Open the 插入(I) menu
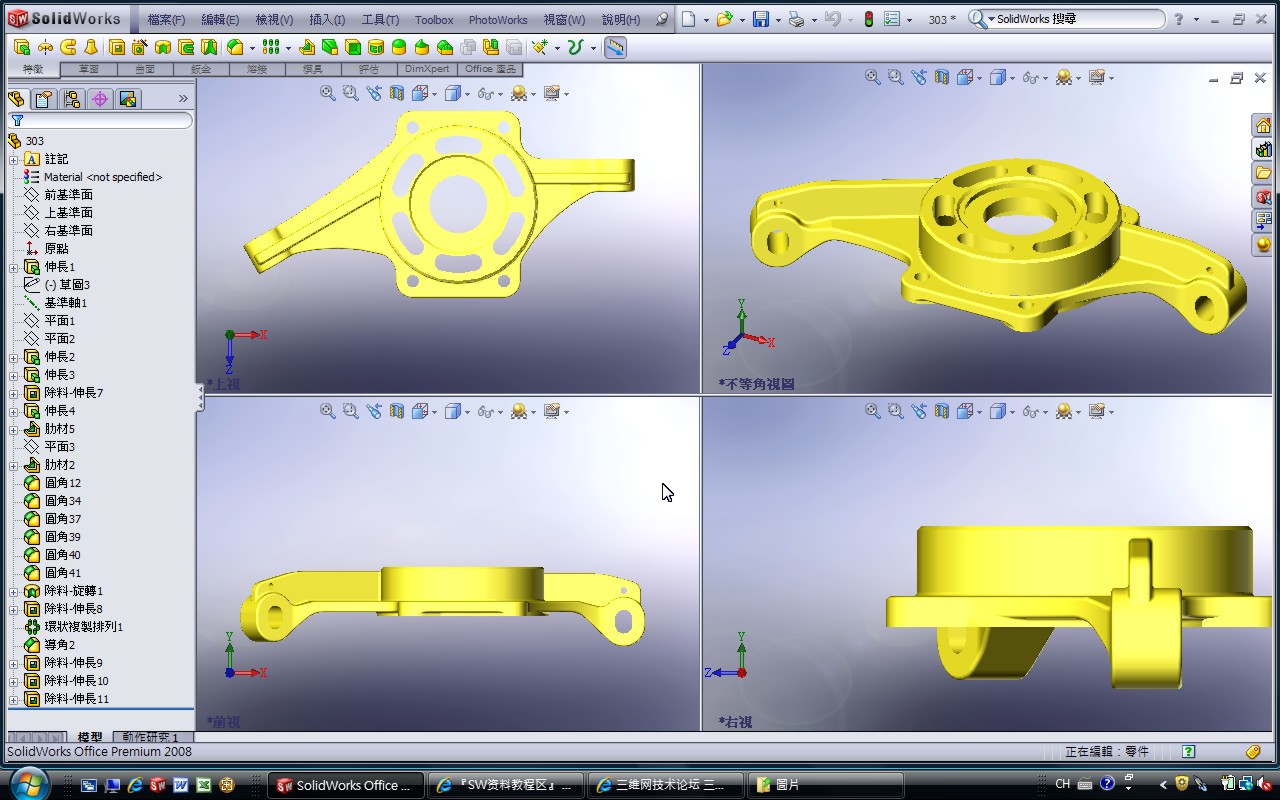Viewport: 1280px width, 800px height. (x=327, y=19)
